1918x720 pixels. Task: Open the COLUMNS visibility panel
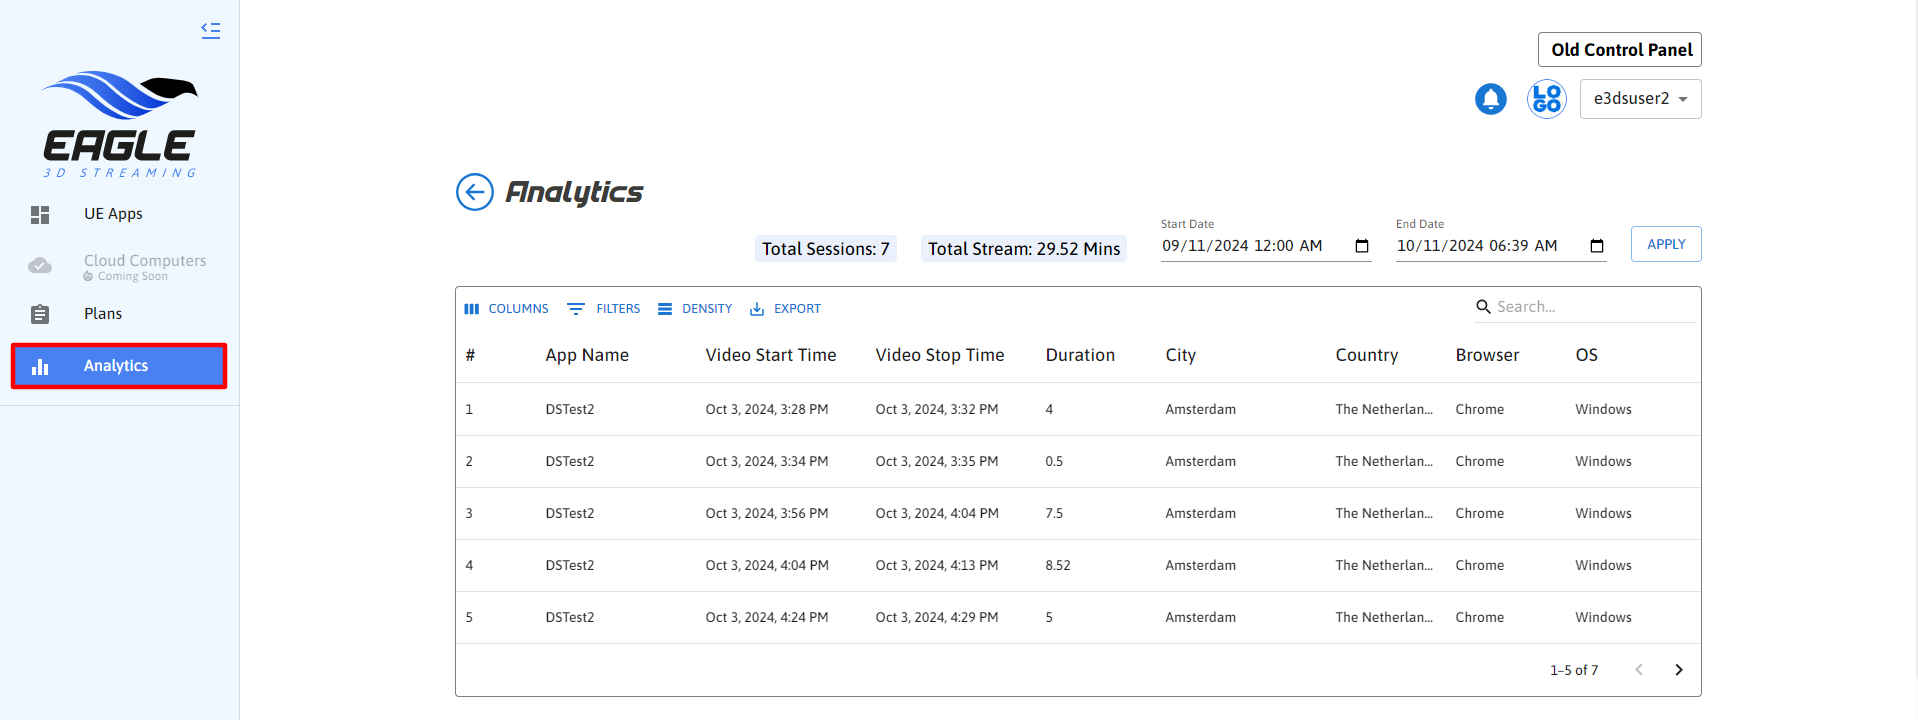coord(506,309)
